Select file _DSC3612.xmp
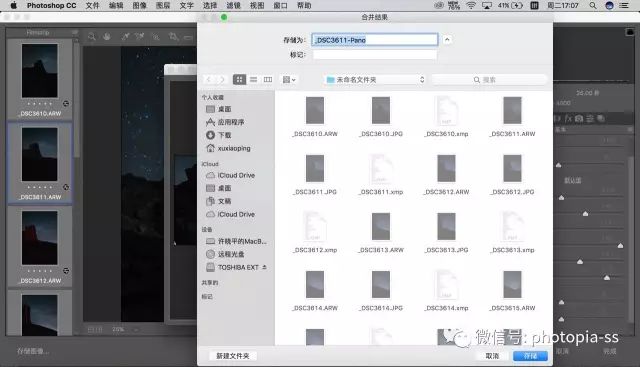 (315, 232)
